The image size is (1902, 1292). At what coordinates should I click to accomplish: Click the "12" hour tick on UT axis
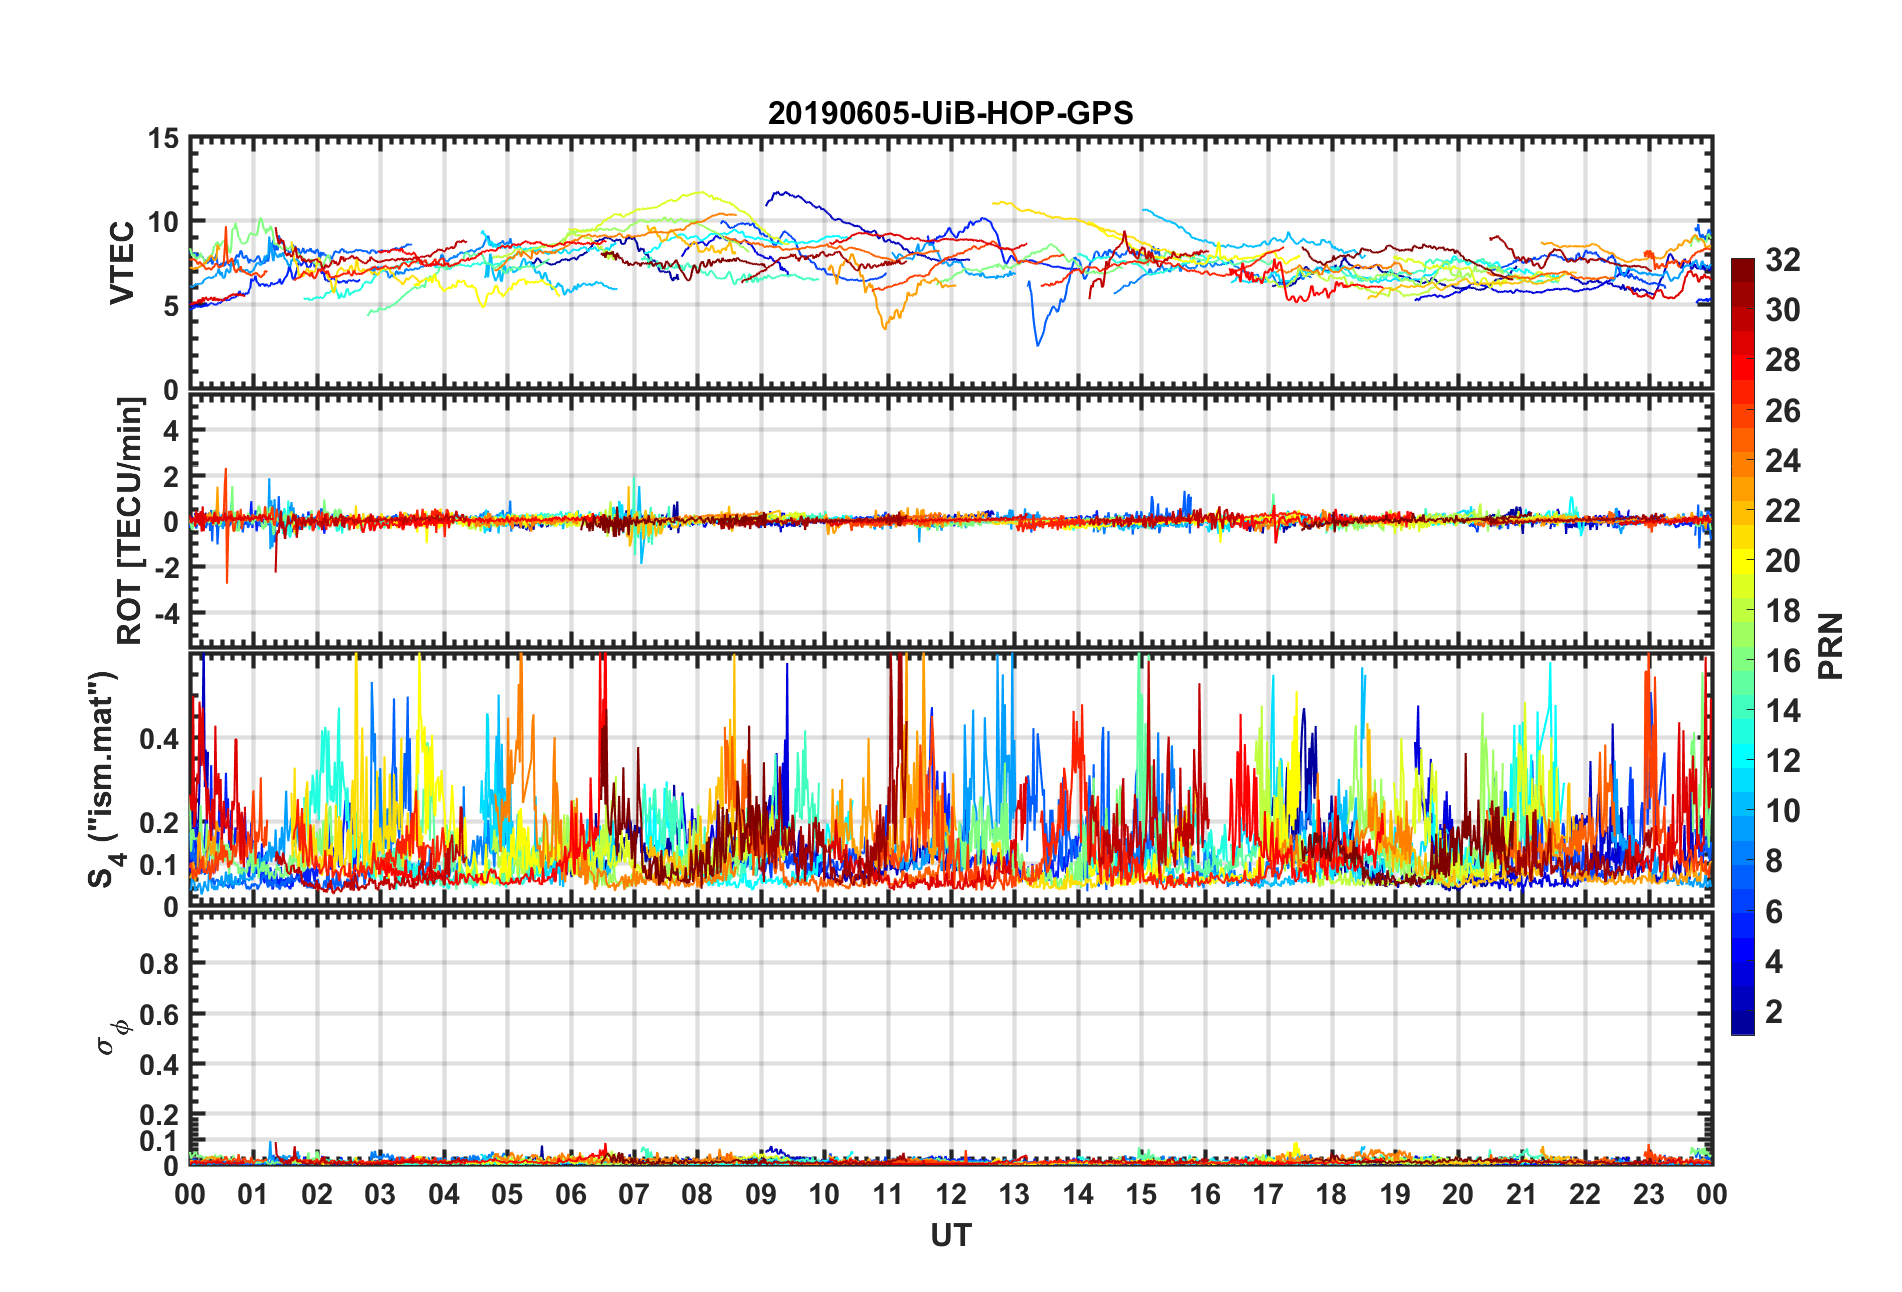951,1195
